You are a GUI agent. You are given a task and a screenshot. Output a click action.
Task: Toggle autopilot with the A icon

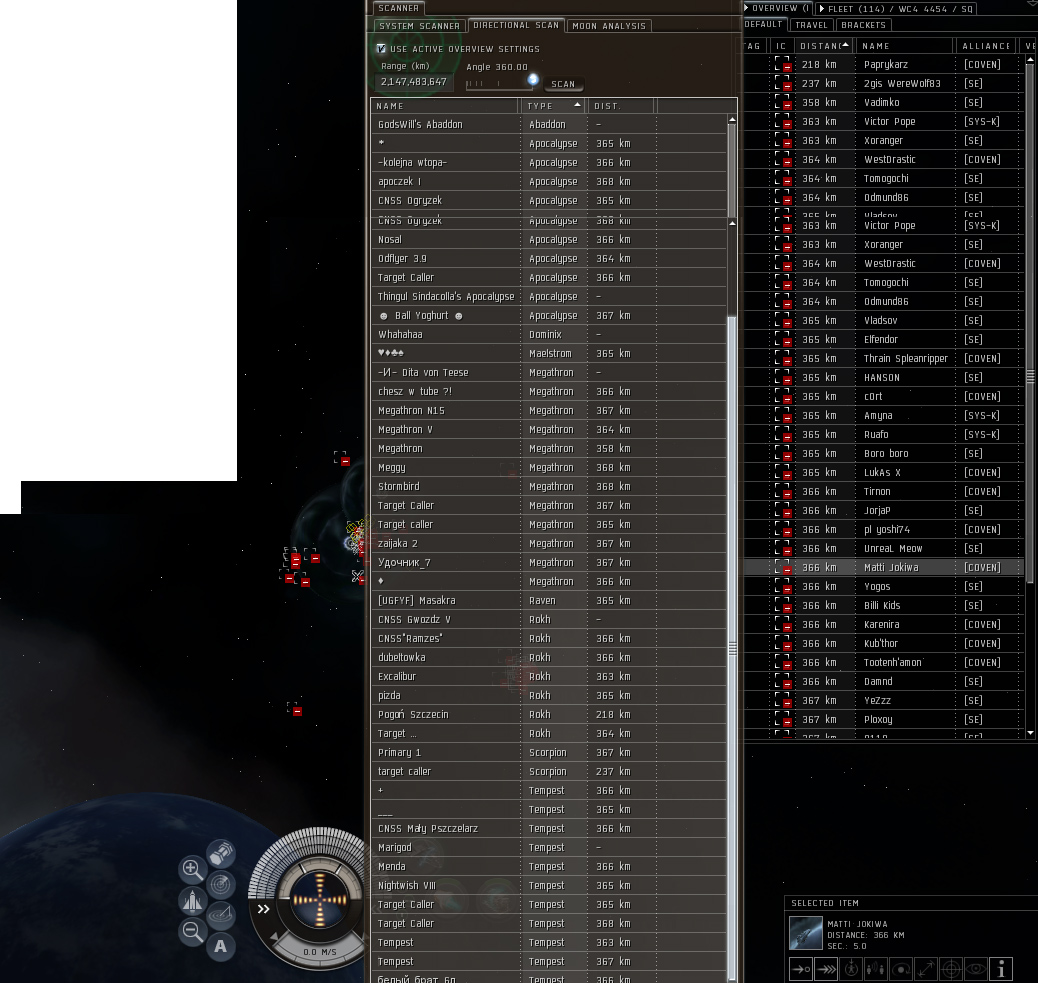coord(220,947)
